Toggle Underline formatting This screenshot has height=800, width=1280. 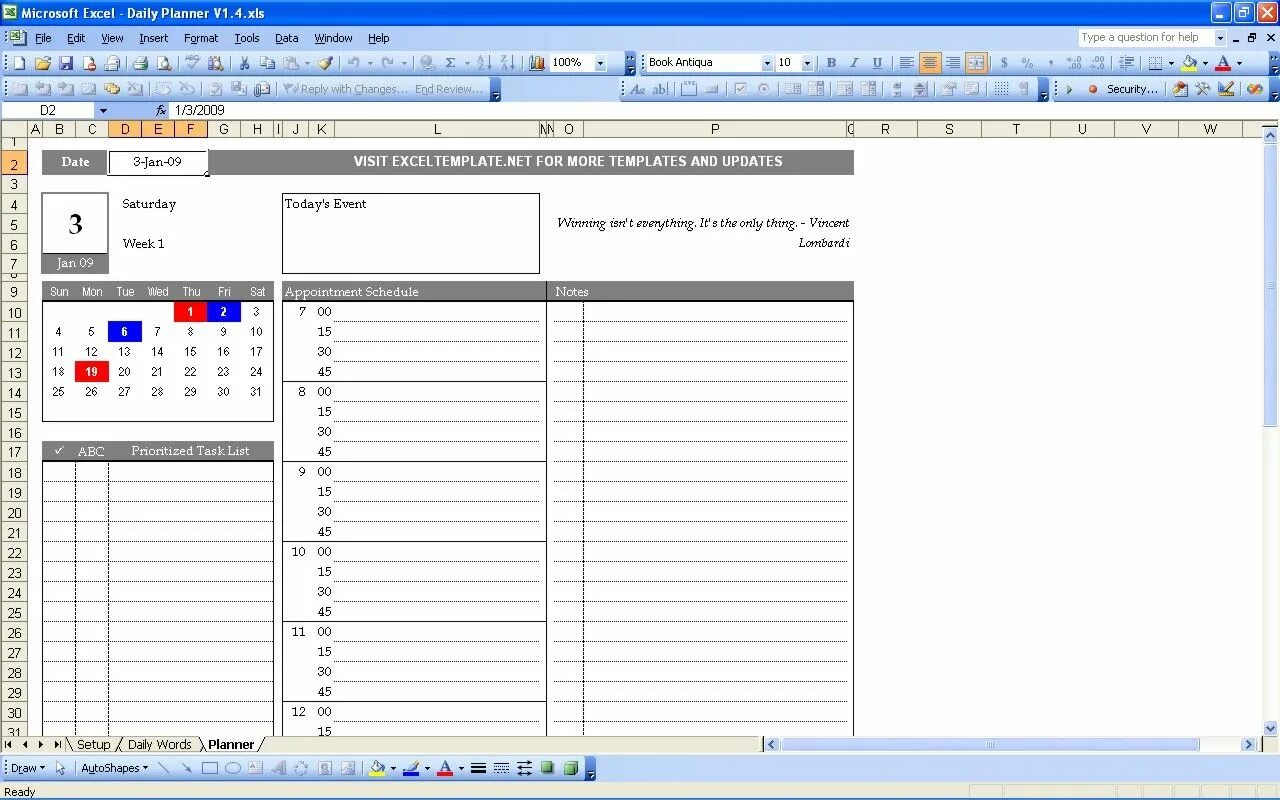877,63
